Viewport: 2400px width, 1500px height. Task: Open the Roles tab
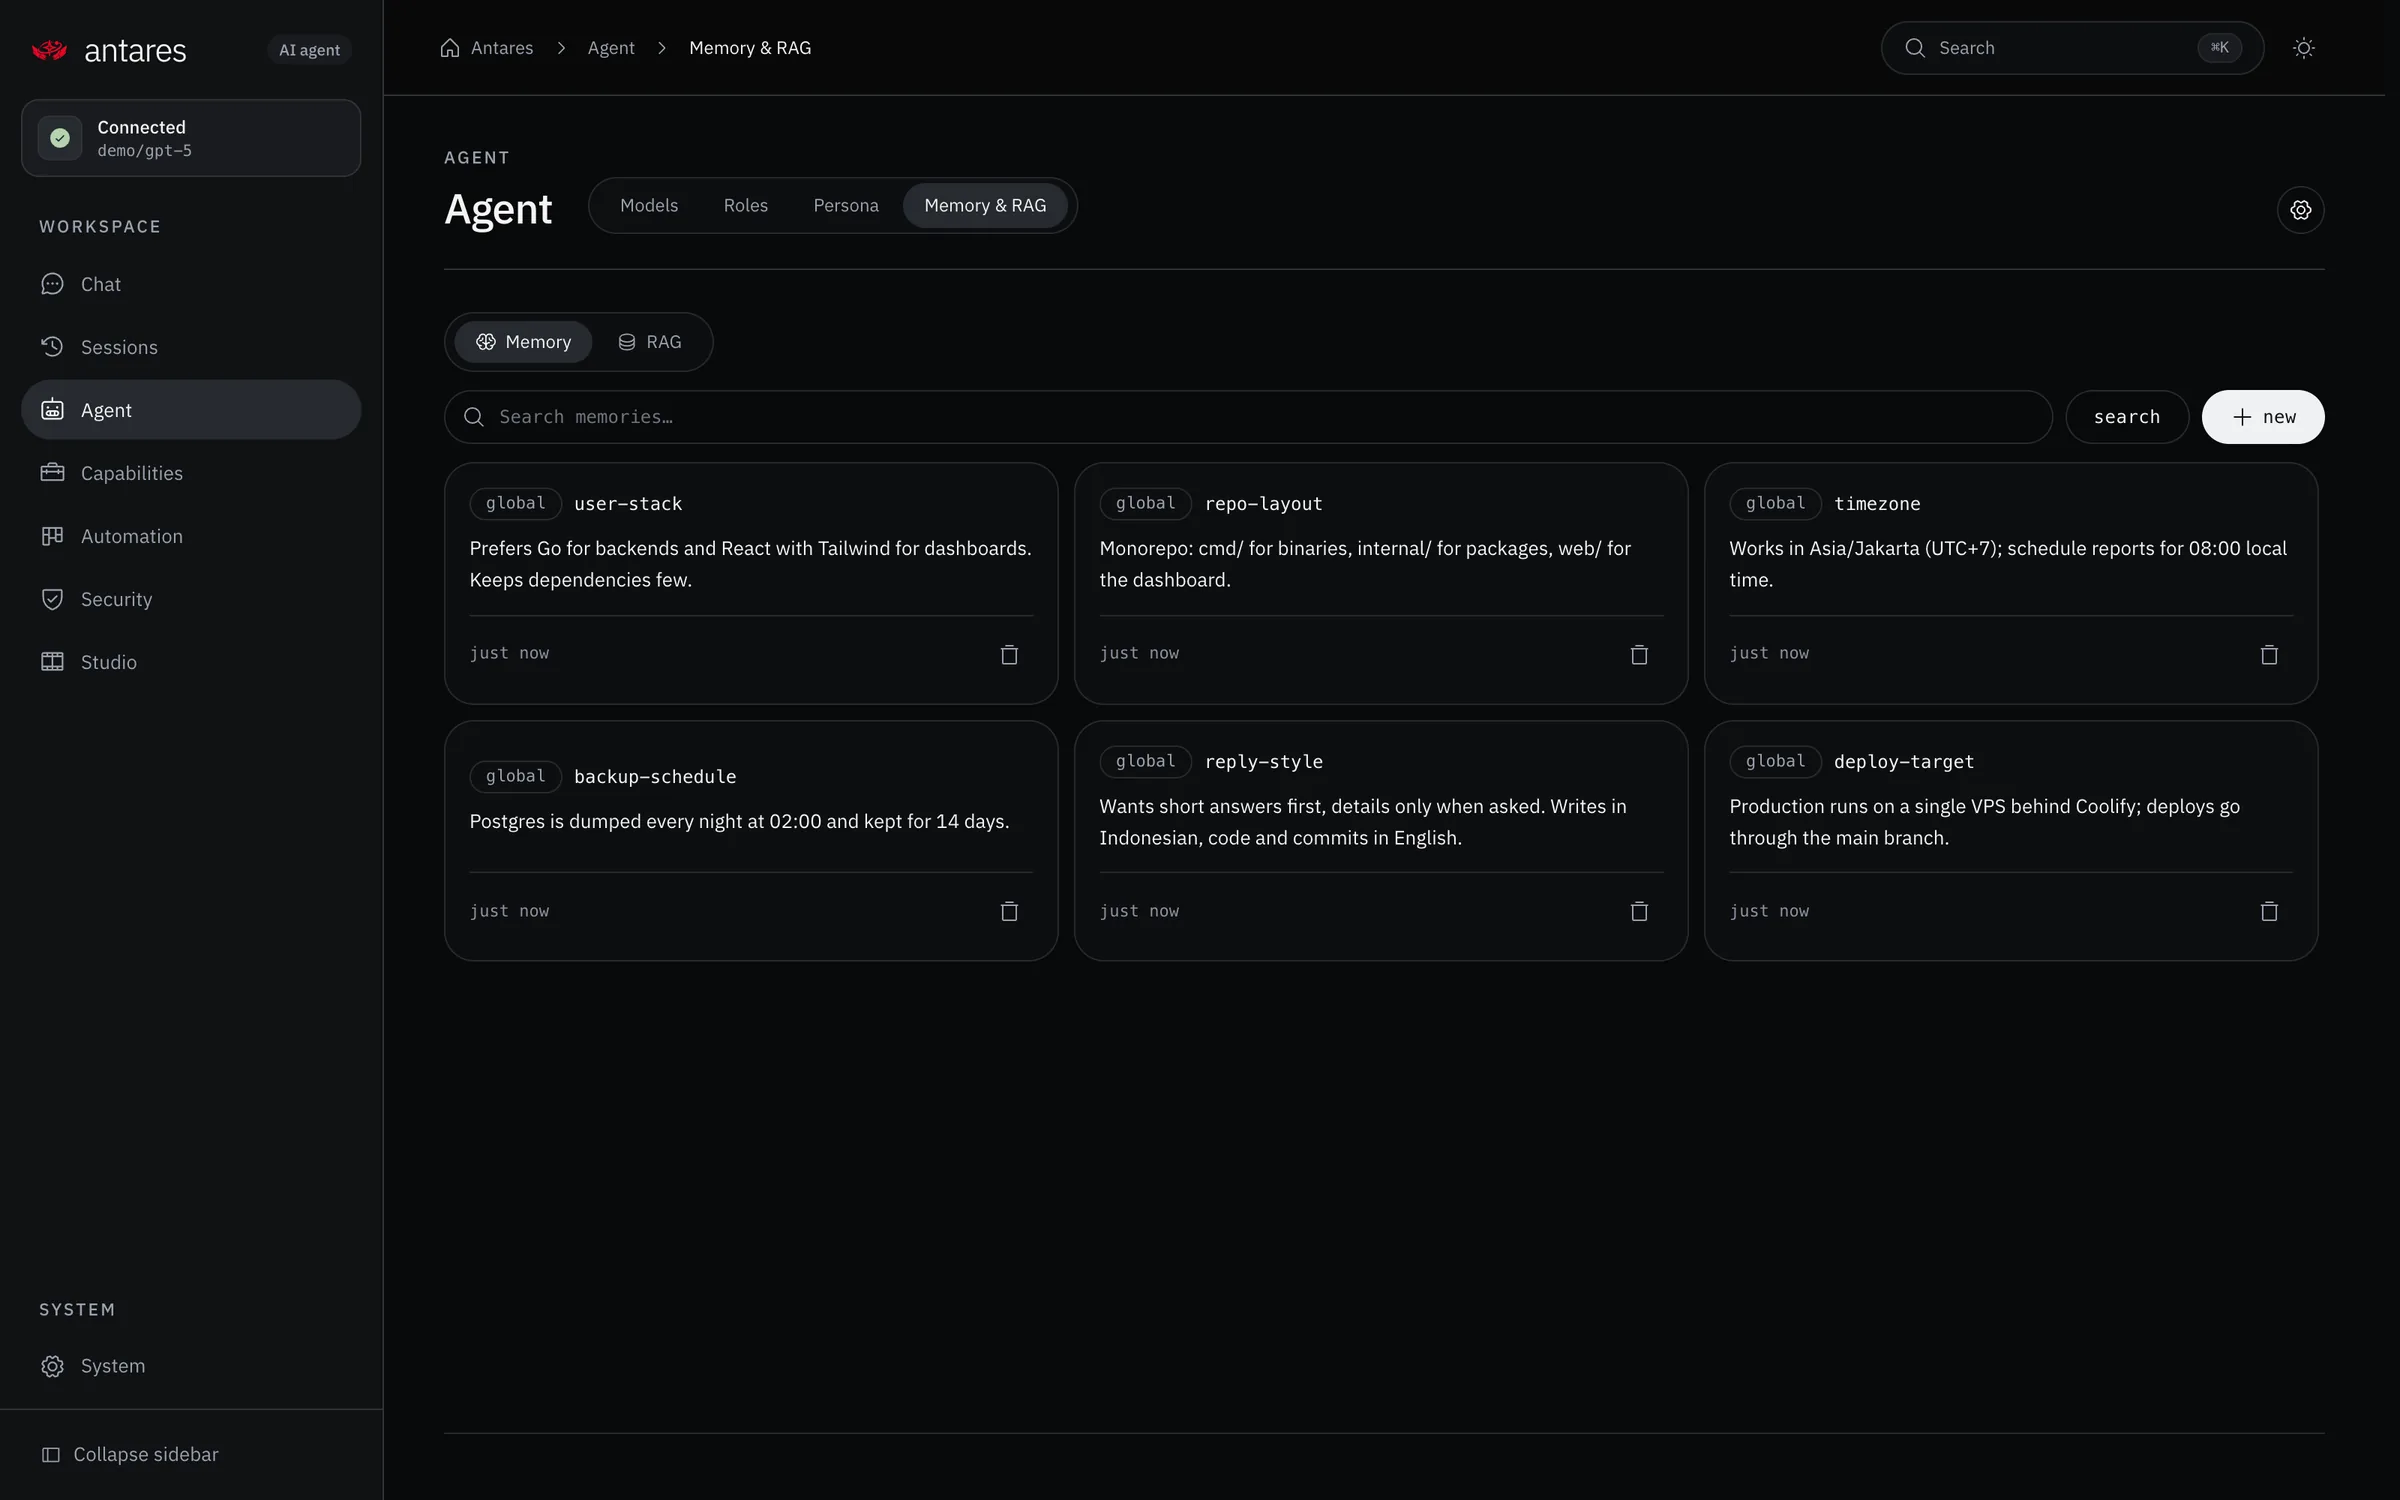coord(746,205)
